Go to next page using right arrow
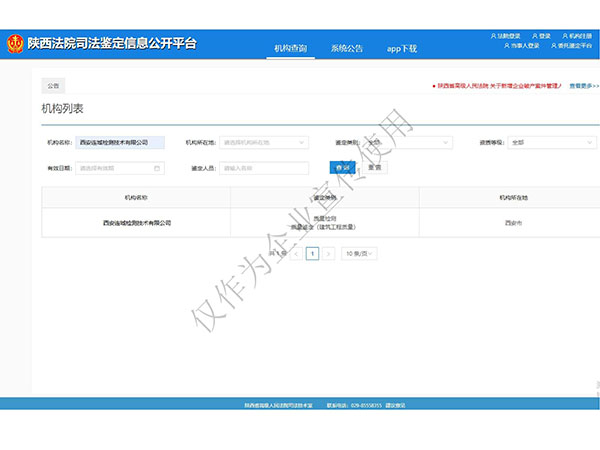Viewport: 600px width, 450px height. 328,254
